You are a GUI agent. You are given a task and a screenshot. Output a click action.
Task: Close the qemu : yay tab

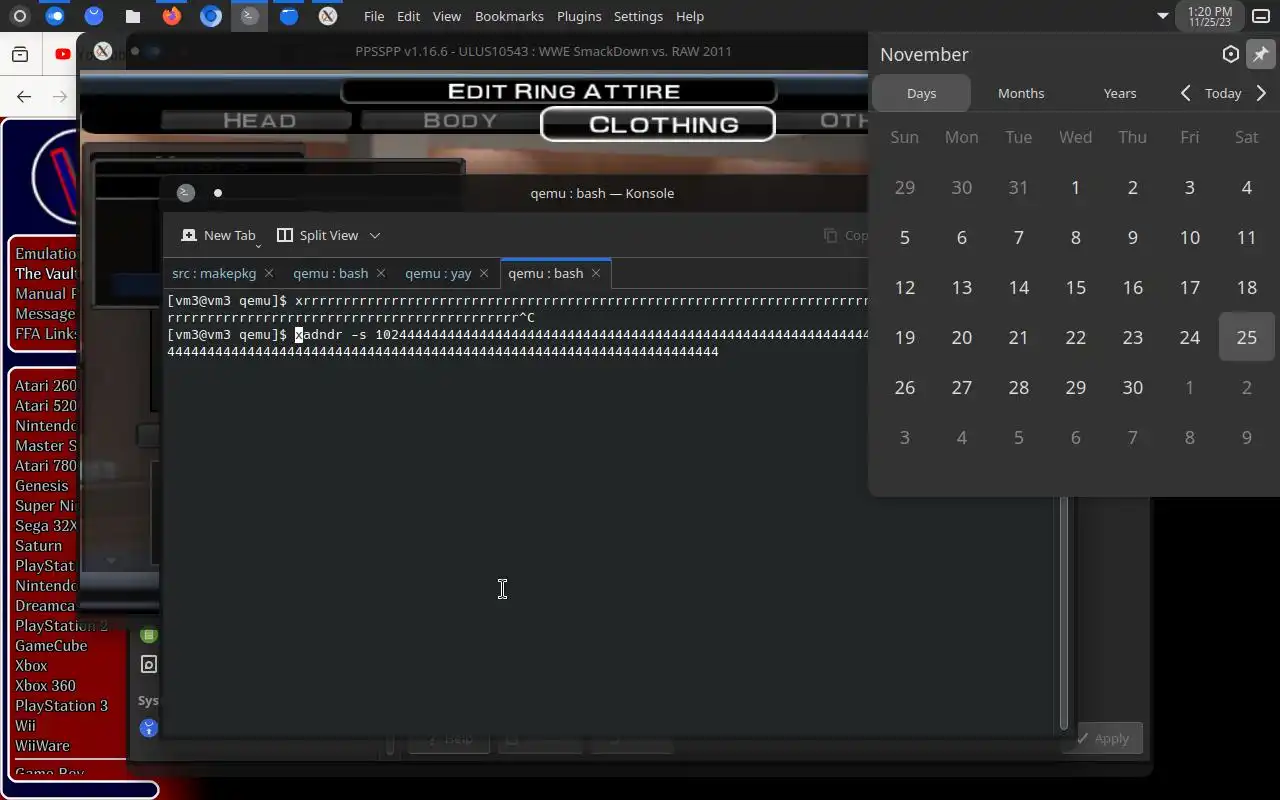[484, 273]
